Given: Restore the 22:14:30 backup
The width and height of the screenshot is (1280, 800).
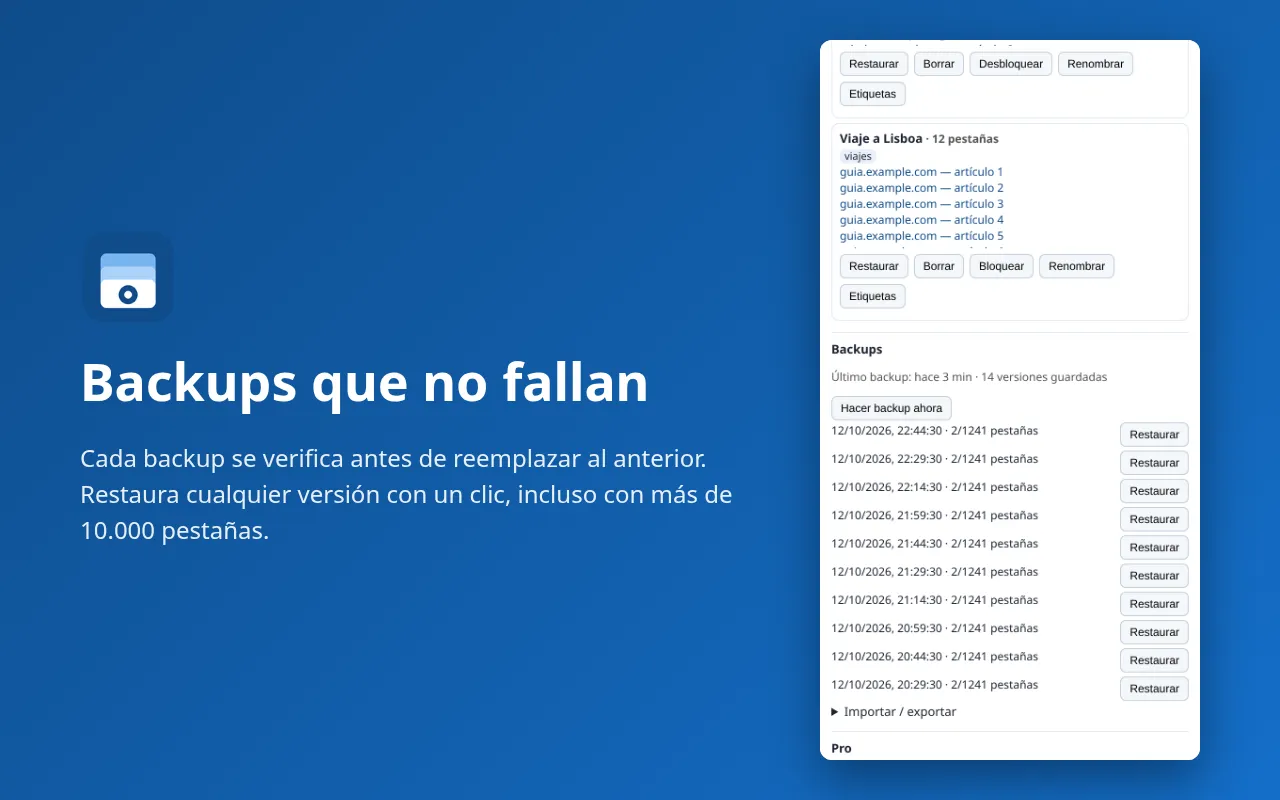Looking at the screenshot, I should [x=1154, y=491].
